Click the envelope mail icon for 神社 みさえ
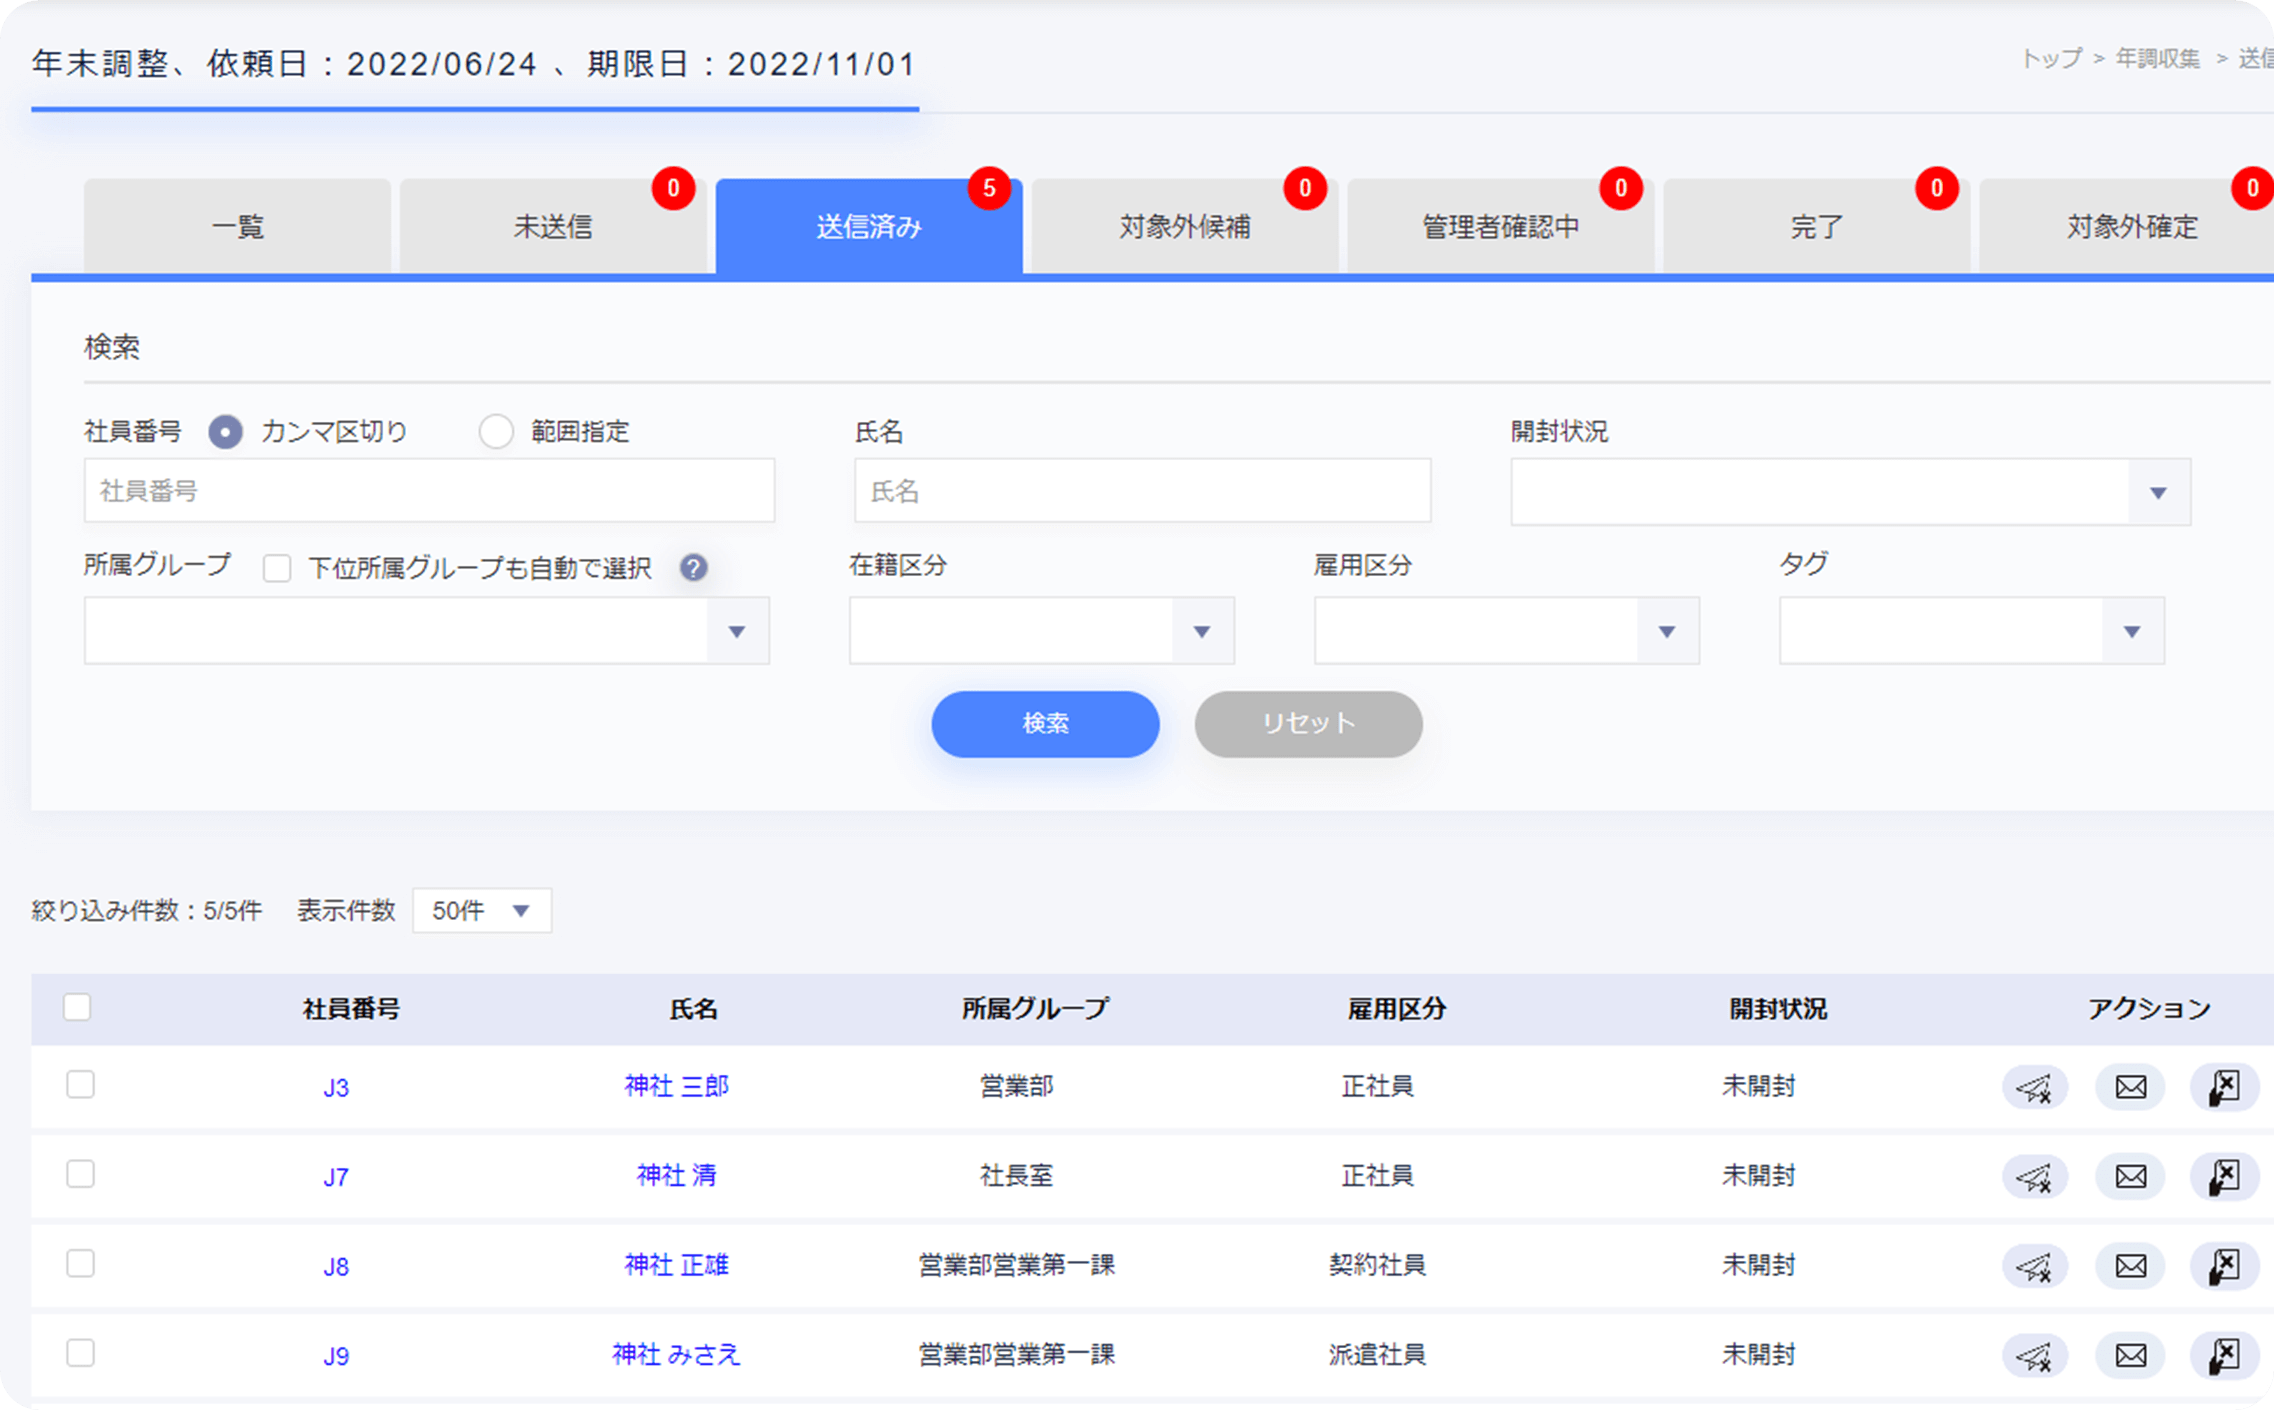The height and width of the screenshot is (1410, 2274). 2130,1355
